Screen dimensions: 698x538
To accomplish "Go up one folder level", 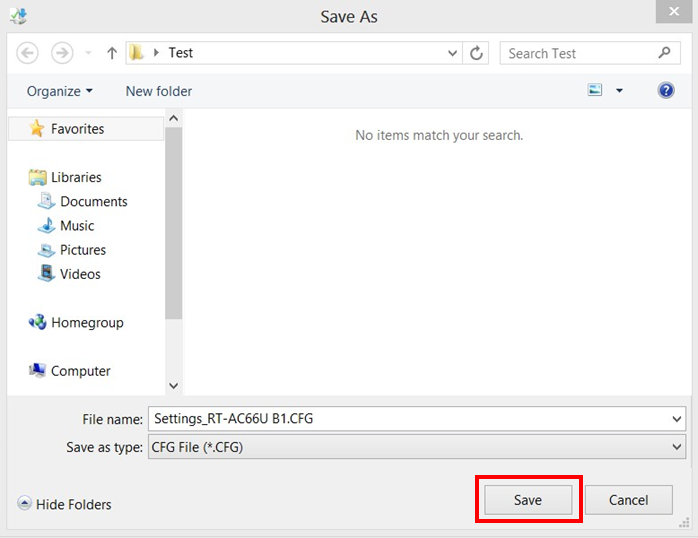I will 112,53.
